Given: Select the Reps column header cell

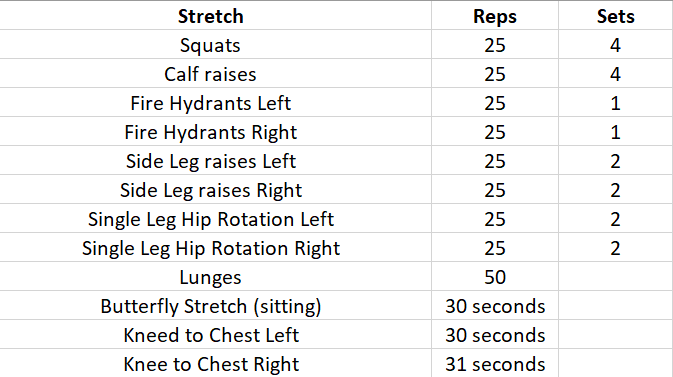Looking at the screenshot, I should click(x=495, y=16).
